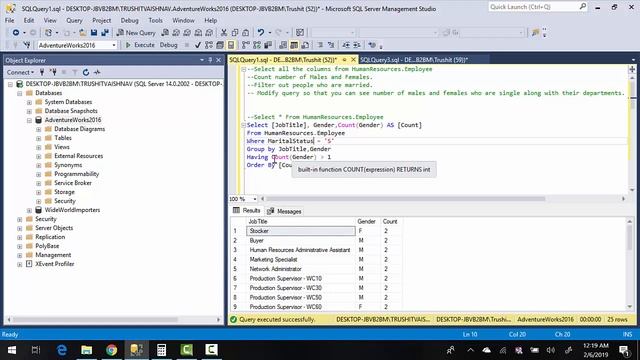
Task: Open the Project menu
Action: (101, 20)
